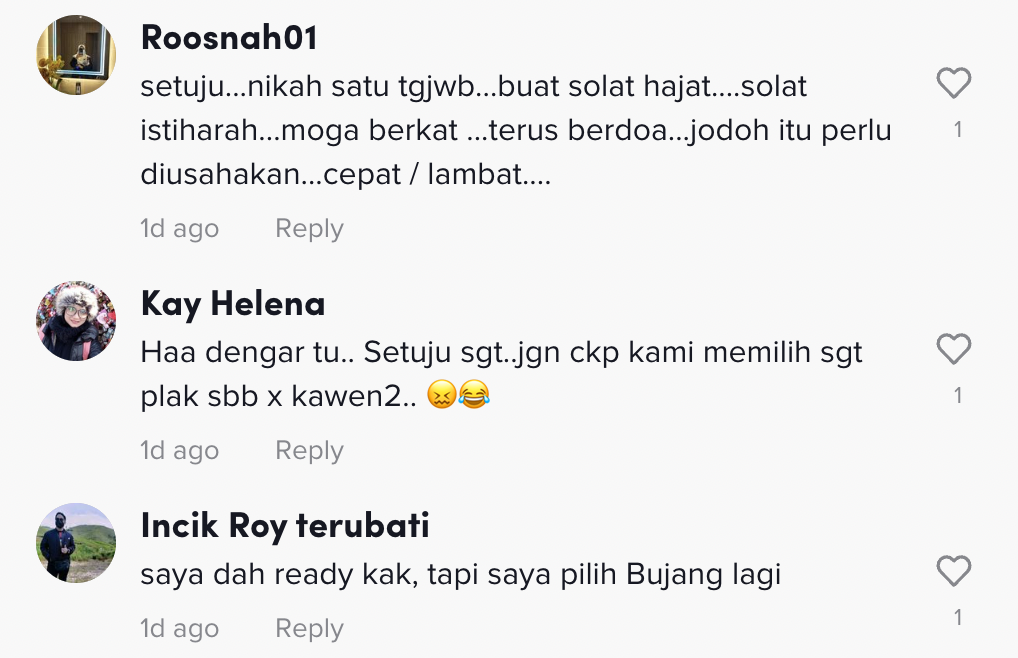Select the comment text starting 'setuju...nikah satu'
The width and height of the screenshot is (1018, 658).
(516, 130)
